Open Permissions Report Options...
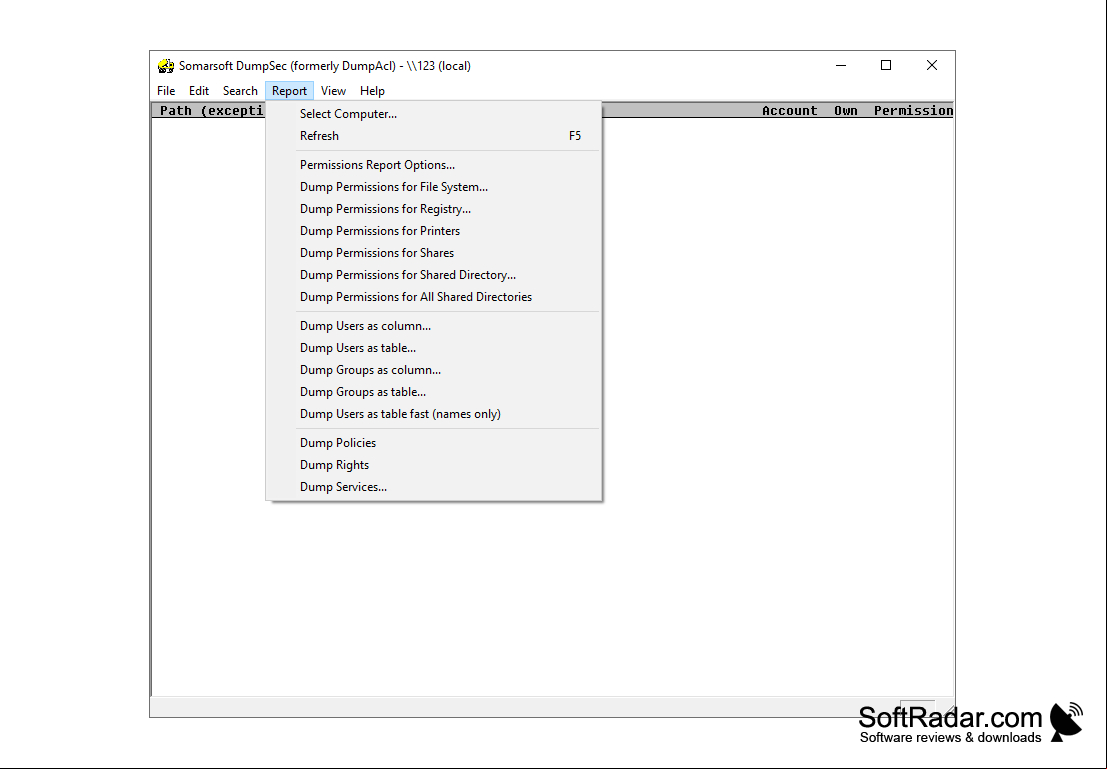 (433, 165)
